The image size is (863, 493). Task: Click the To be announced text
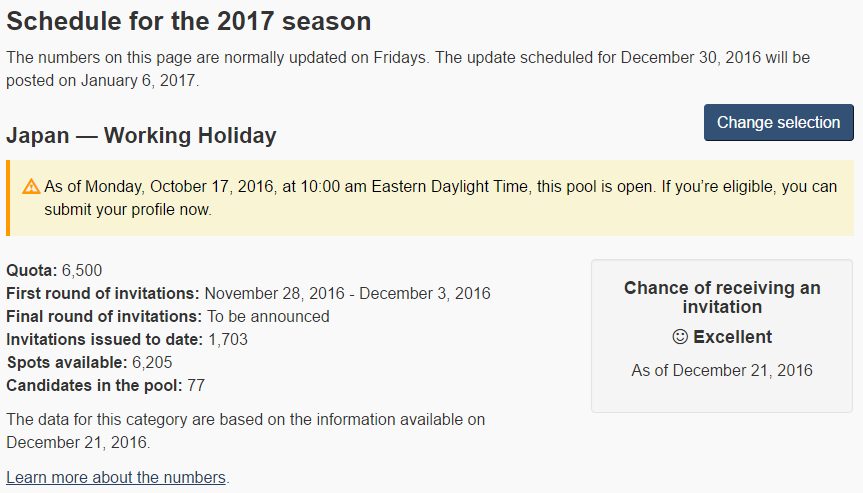(268, 316)
